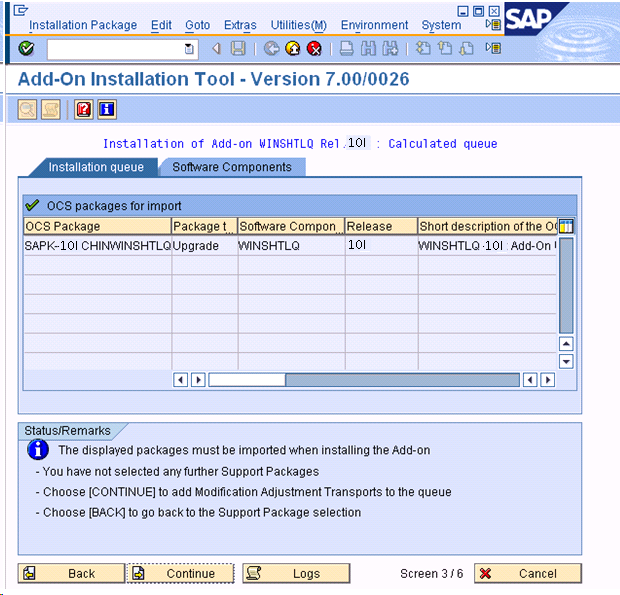The height and width of the screenshot is (595, 620).
Task: Click the right arrow of fixed-column scroller
Action: click(198, 380)
